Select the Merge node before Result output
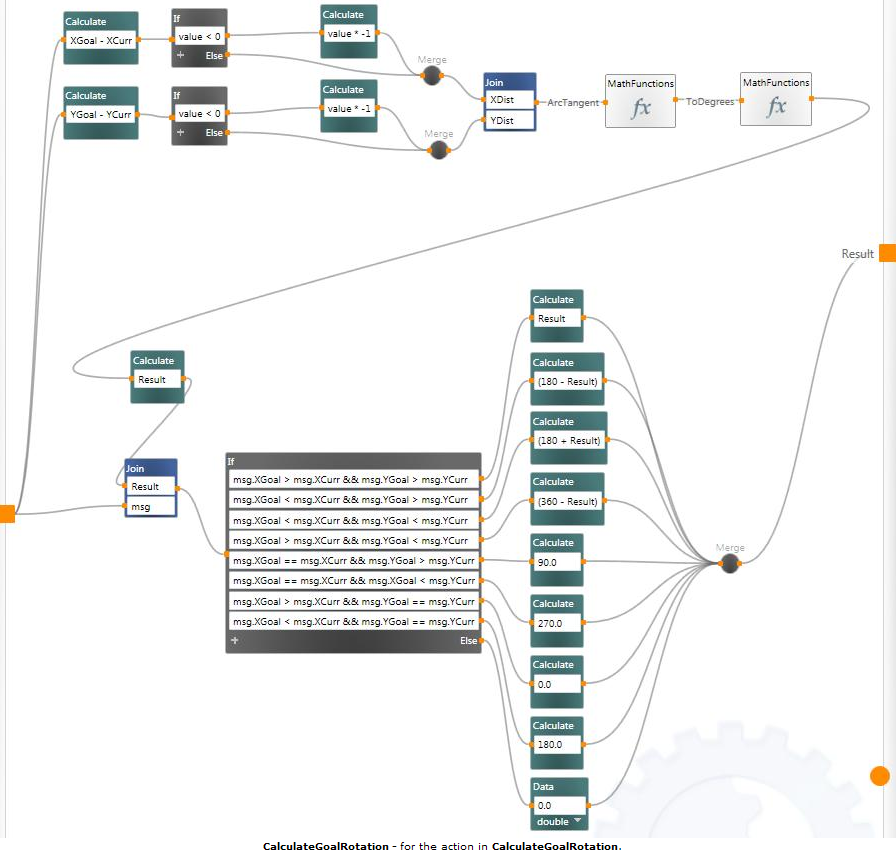Screen dimensions: 896x858 pyautogui.click(x=730, y=563)
